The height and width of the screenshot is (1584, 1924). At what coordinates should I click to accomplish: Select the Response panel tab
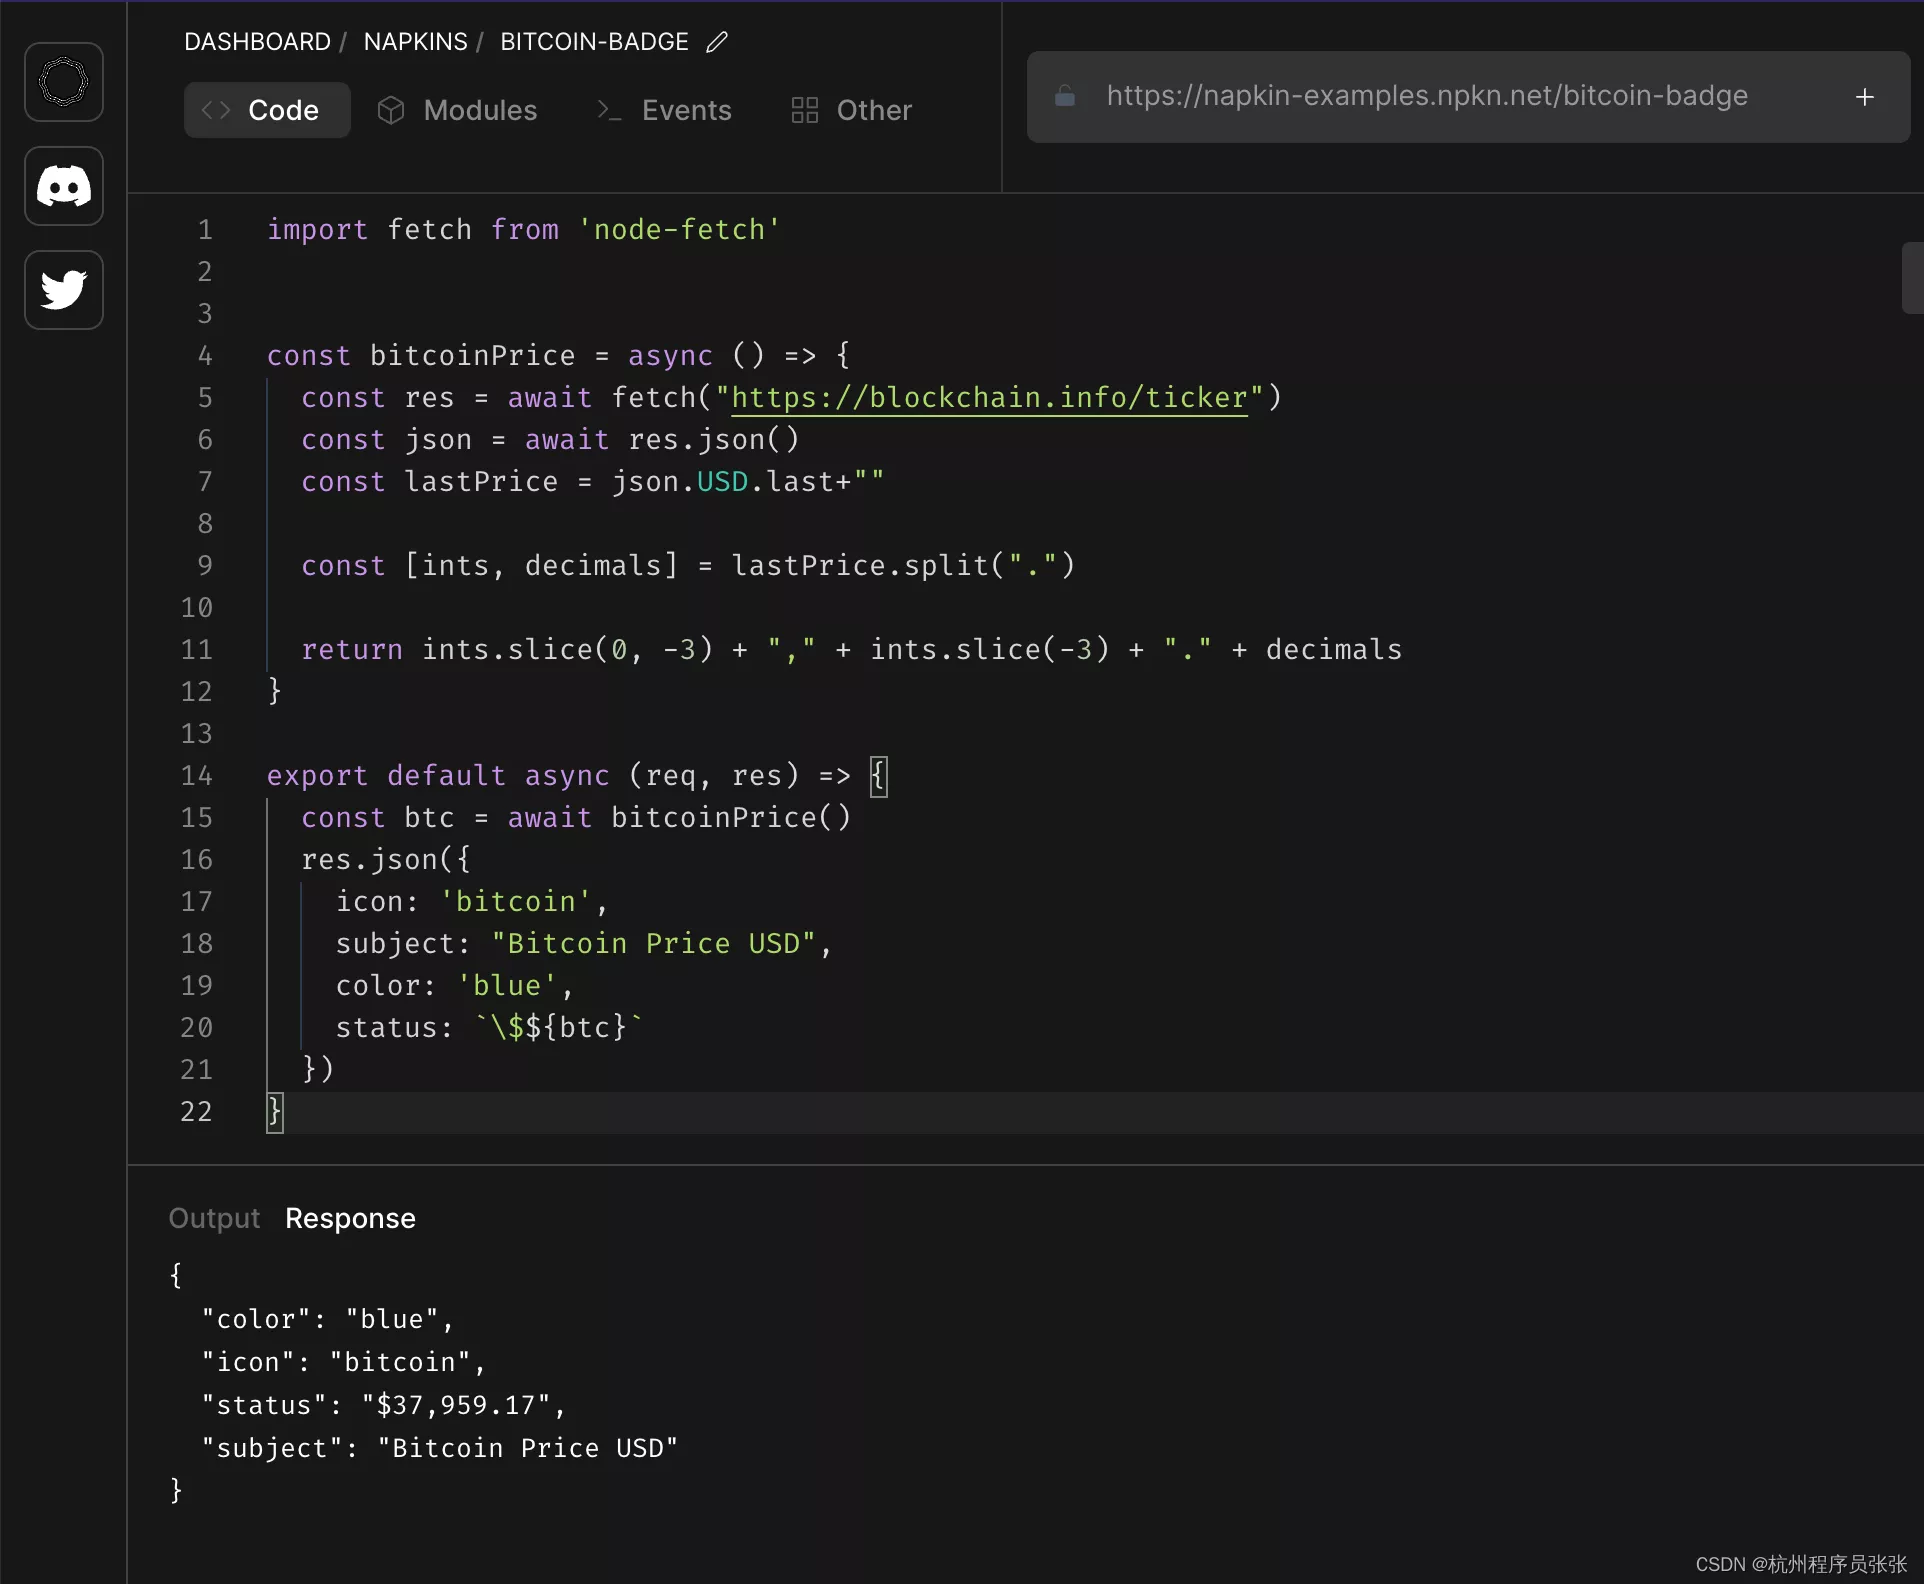tap(350, 1218)
